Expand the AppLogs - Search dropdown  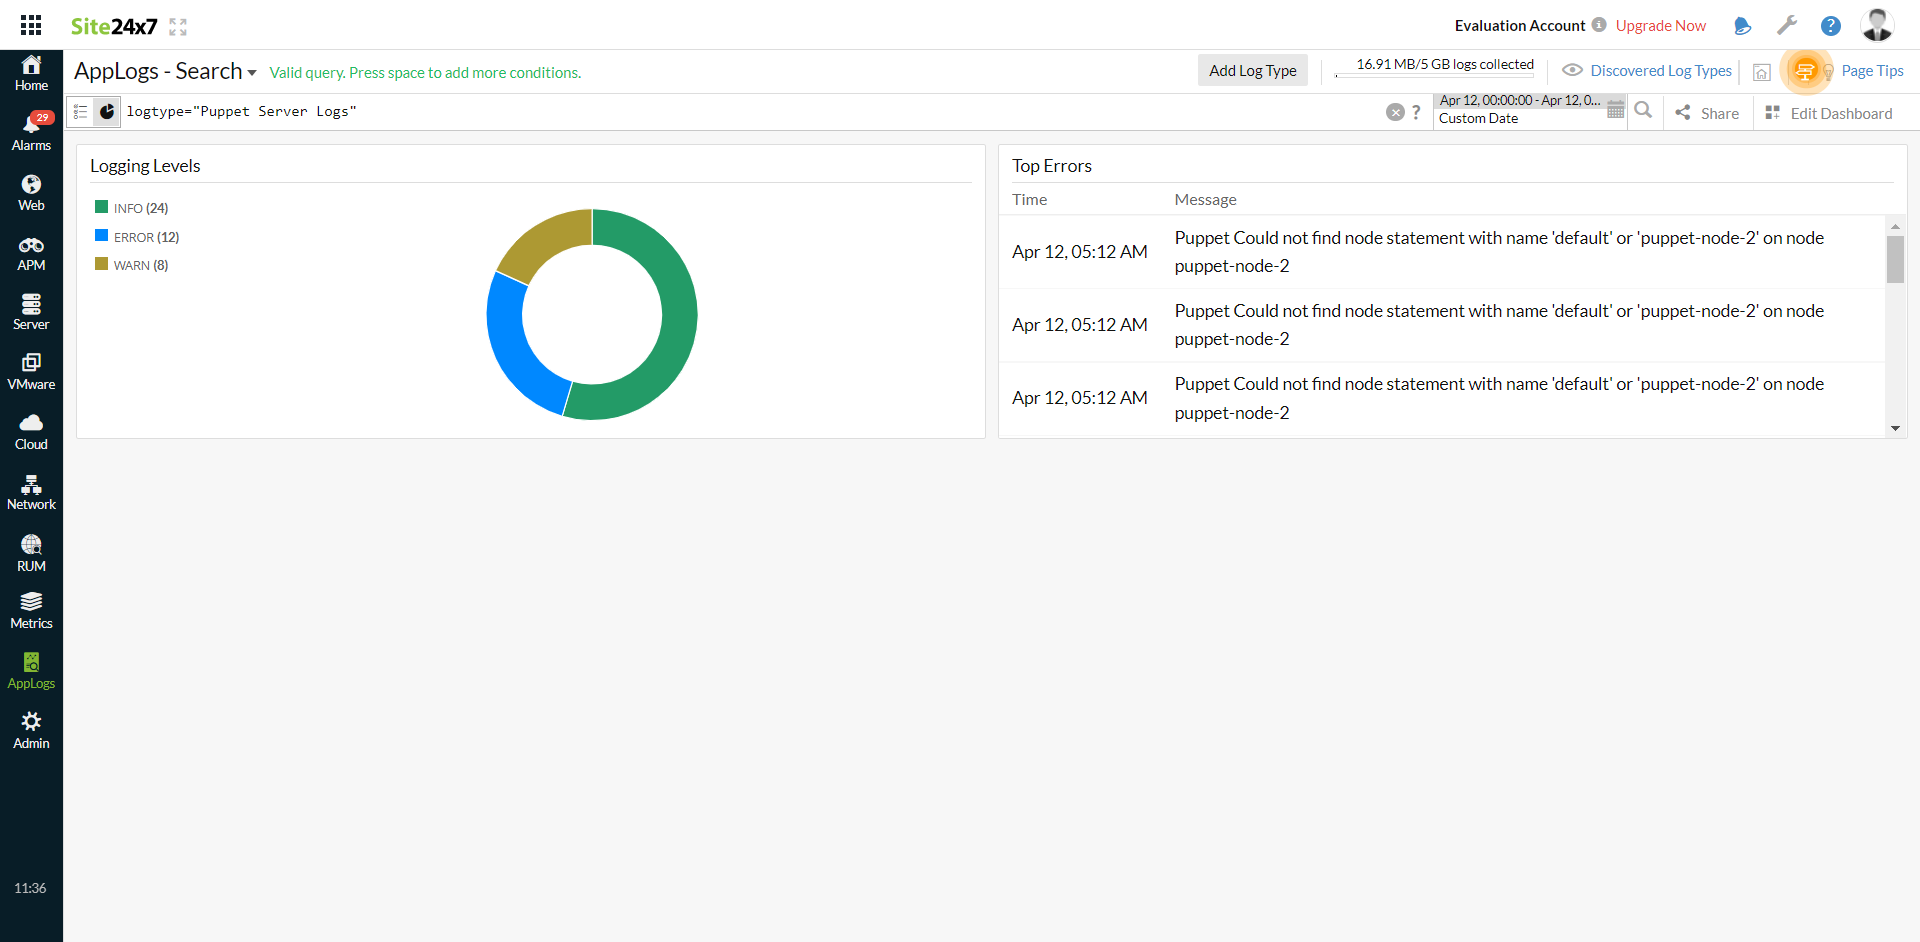(252, 72)
